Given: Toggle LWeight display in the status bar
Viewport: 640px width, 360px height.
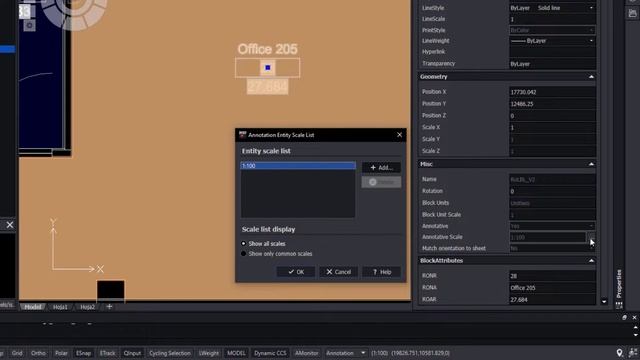Looking at the screenshot, I should (x=209, y=353).
